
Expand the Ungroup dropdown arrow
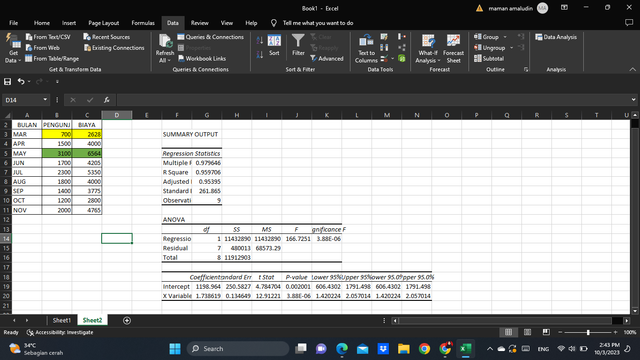click(511, 48)
